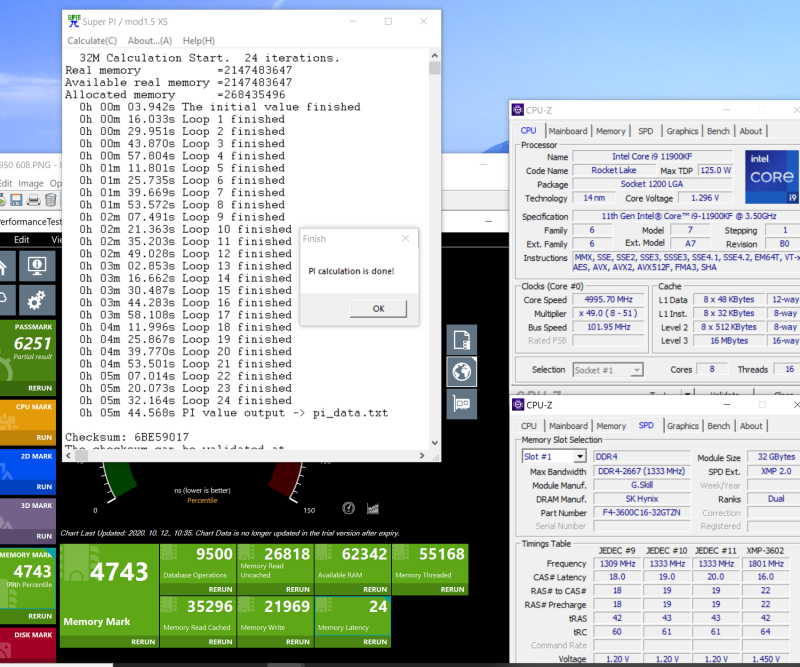Open the About tab in lower CPU-Z

tap(751, 426)
